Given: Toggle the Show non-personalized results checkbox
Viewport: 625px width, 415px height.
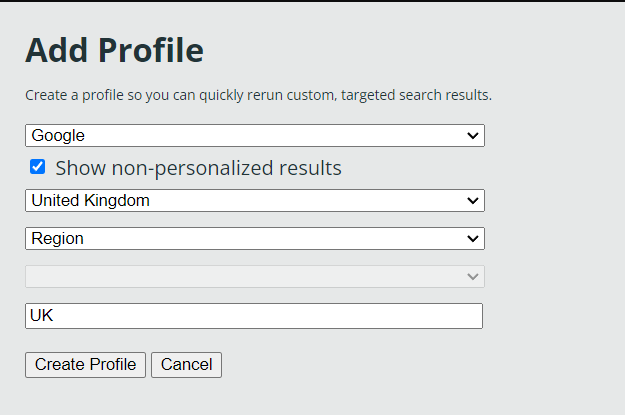Looking at the screenshot, I should 38,167.
